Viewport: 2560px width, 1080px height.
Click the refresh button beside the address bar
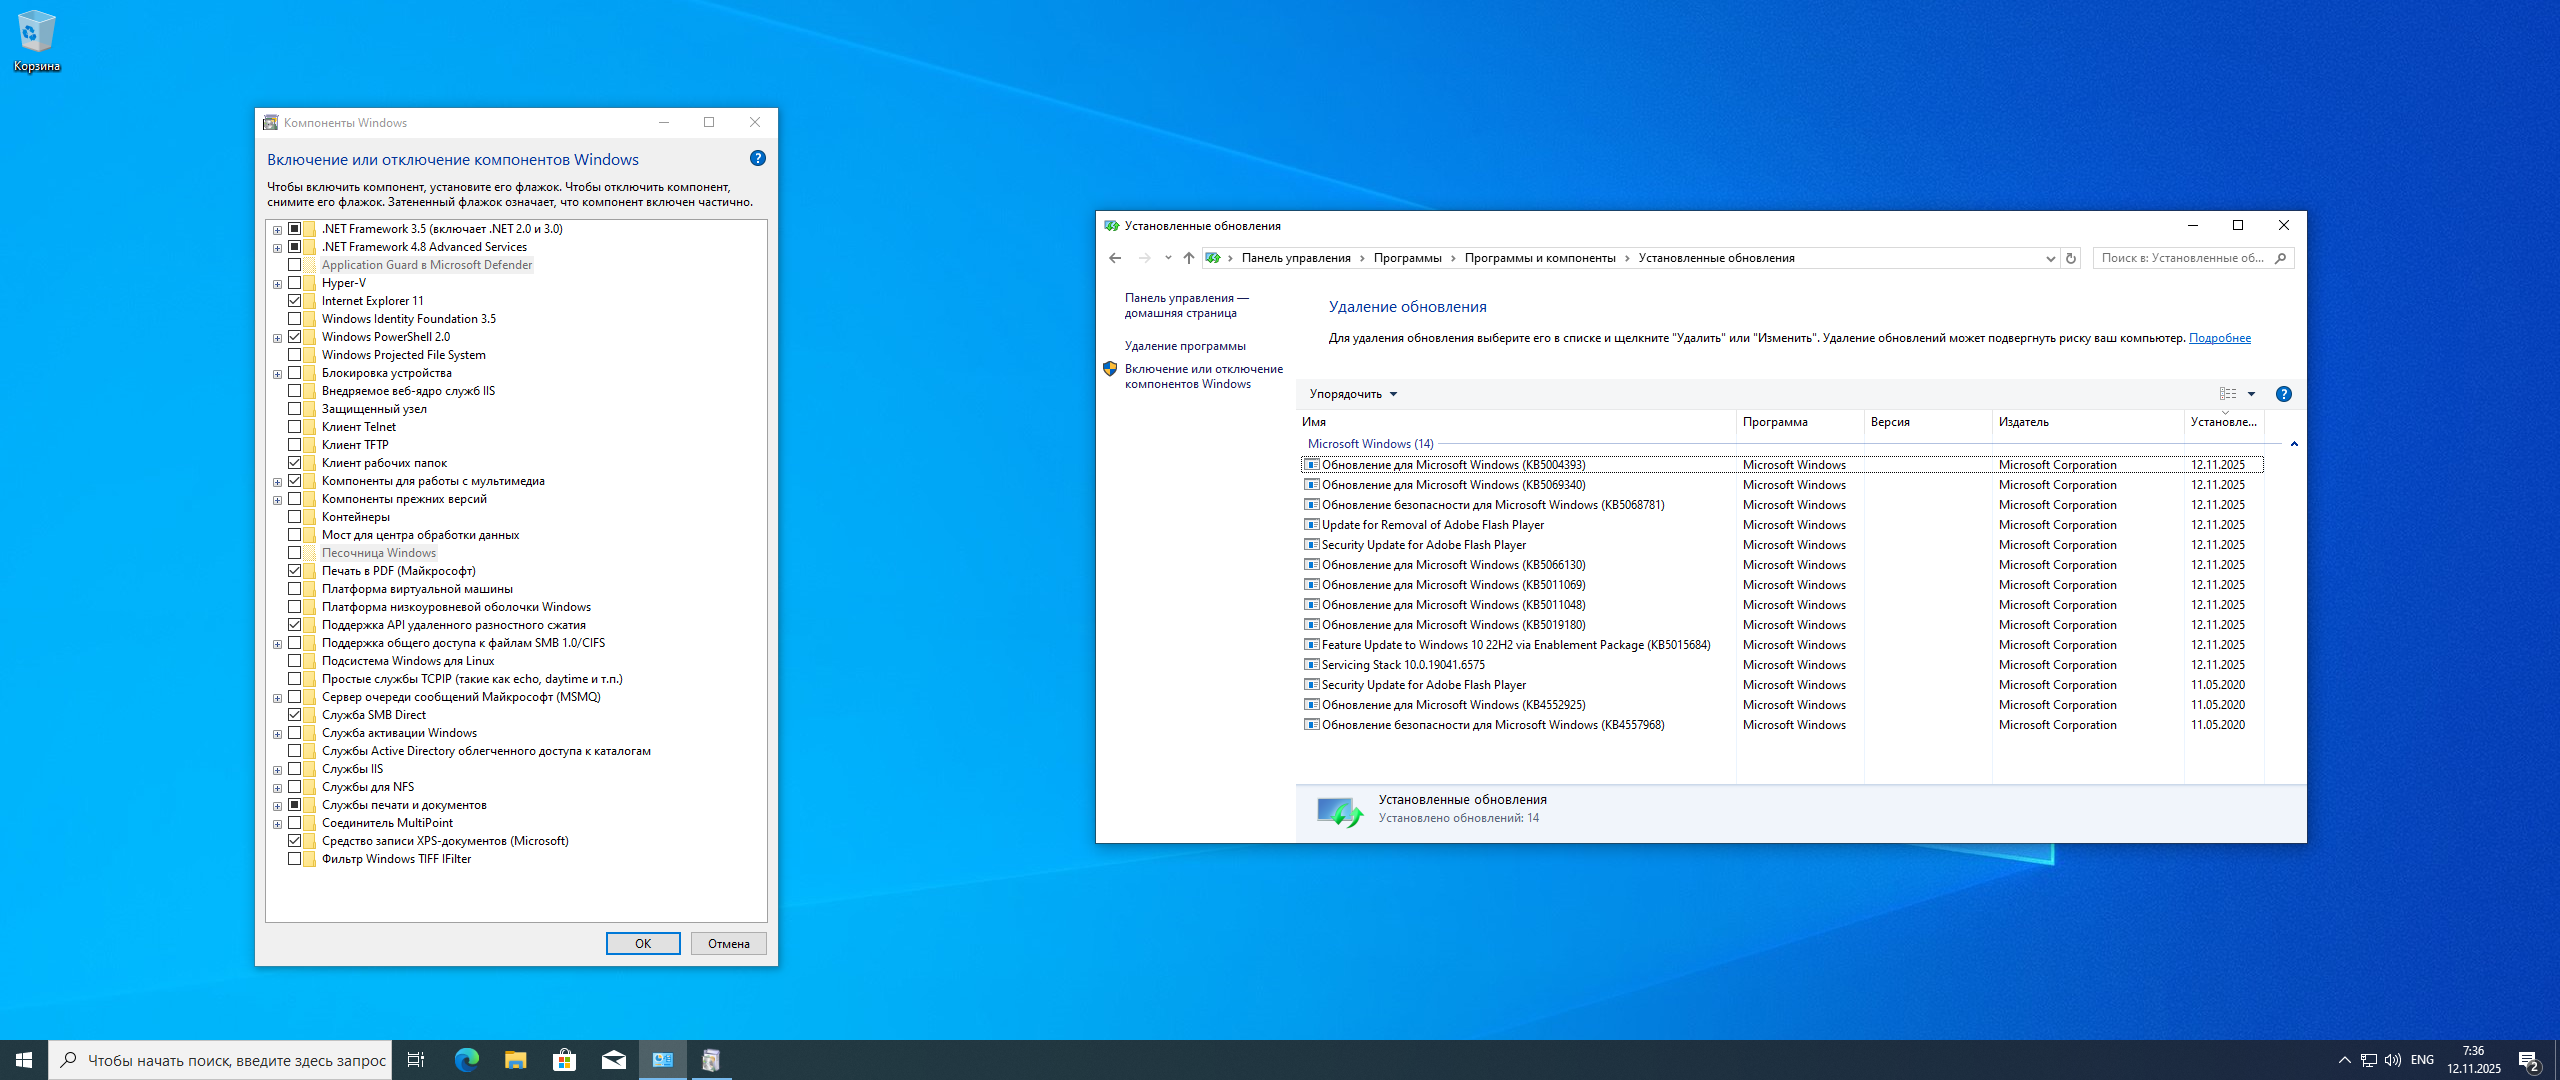coord(2071,258)
